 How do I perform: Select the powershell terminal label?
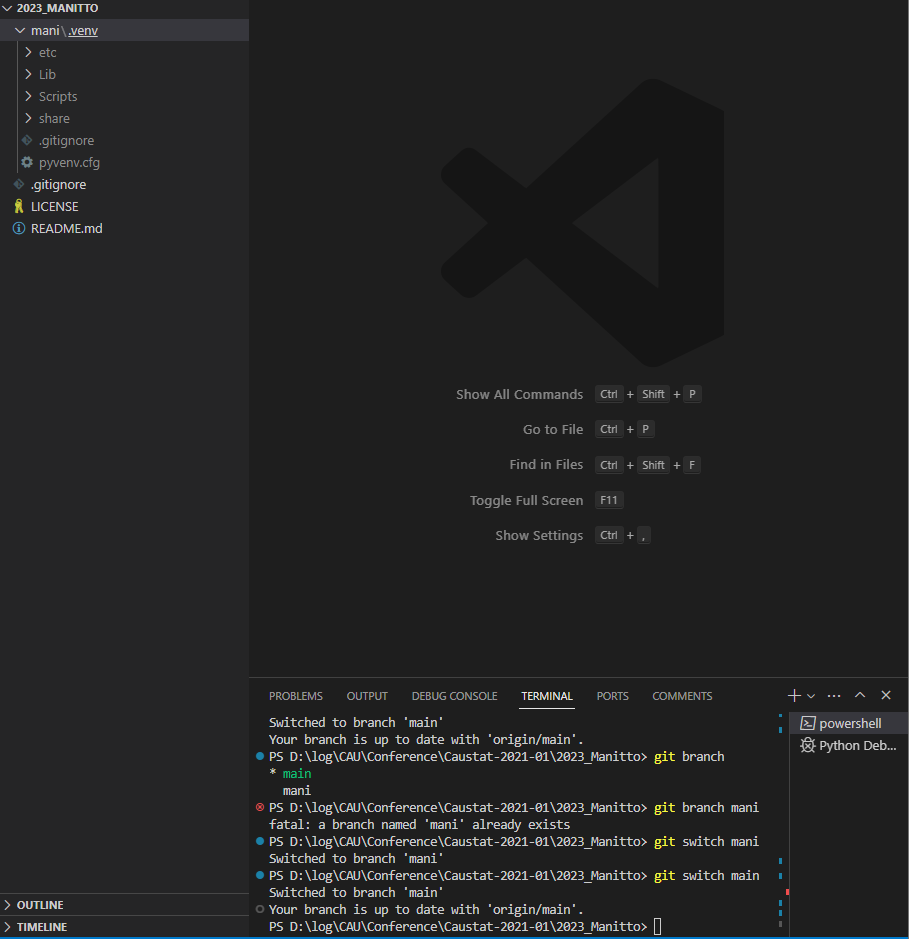(x=850, y=723)
